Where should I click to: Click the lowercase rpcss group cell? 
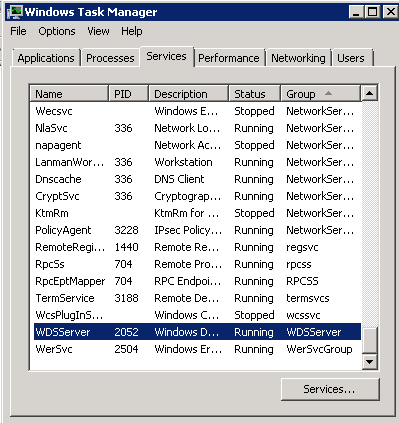click(299, 265)
